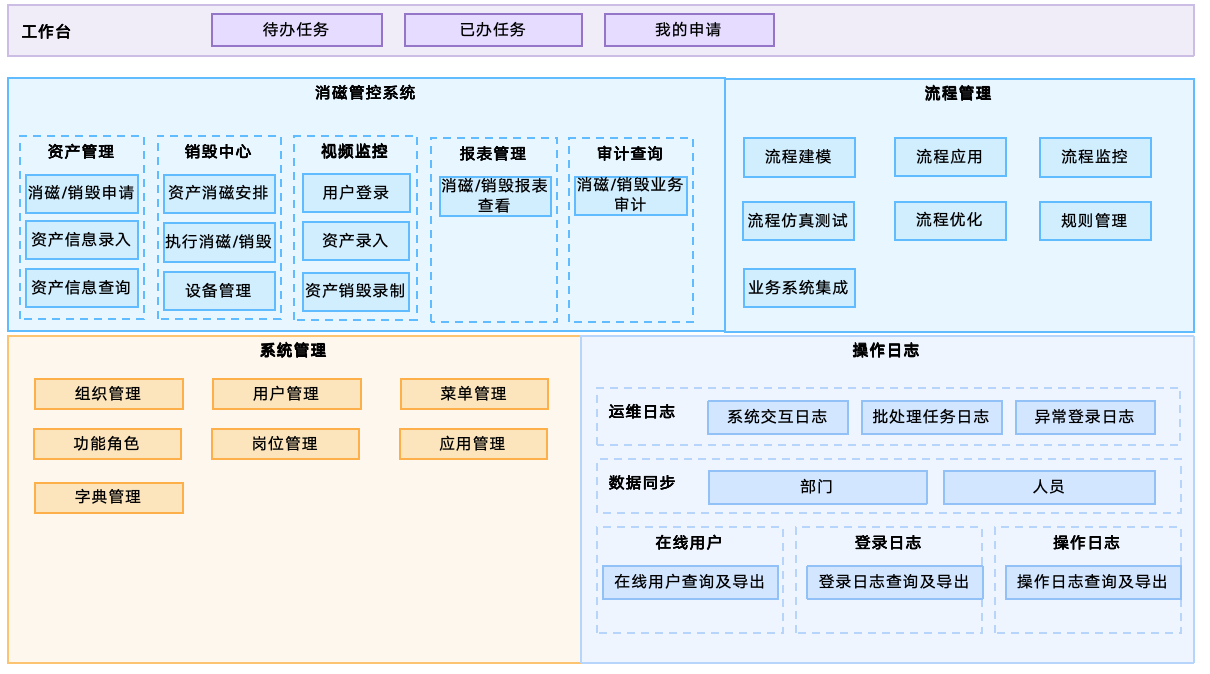Select the 资产录入 box
The image size is (1210, 674).
356,241
